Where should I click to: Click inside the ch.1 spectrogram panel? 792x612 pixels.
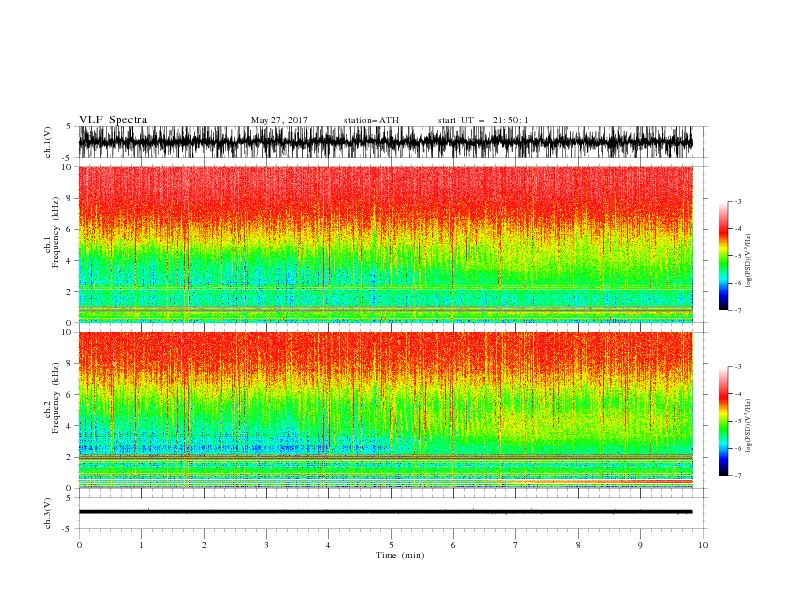tap(385, 244)
